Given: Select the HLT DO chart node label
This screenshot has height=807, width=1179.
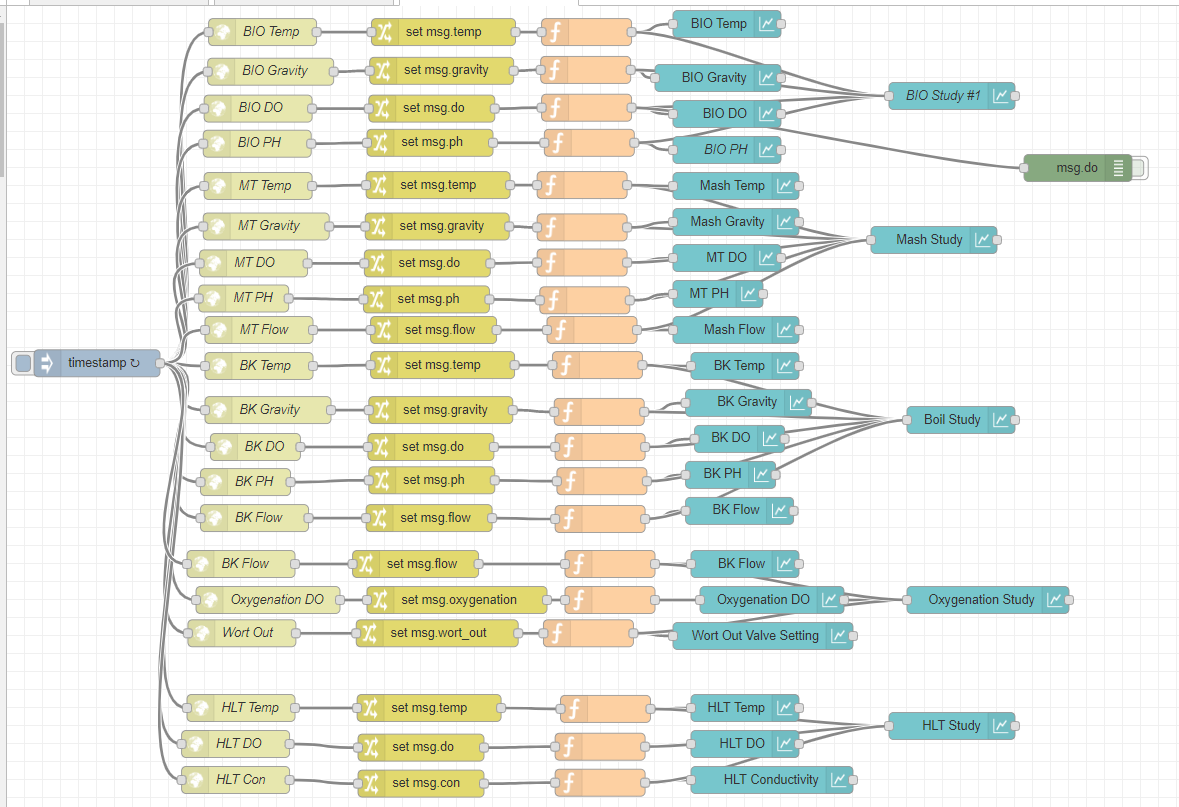Looking at the screenshot, I should click(741, 743).
